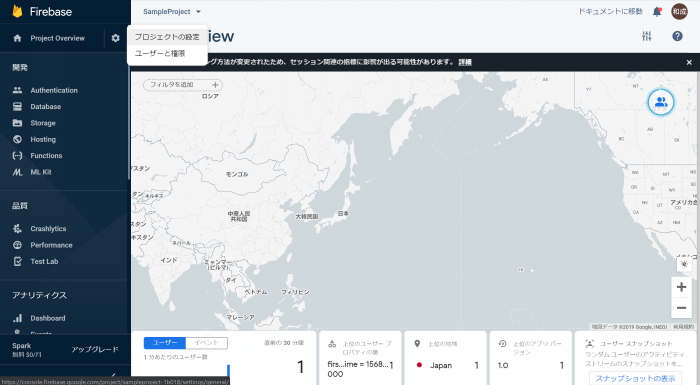Viewport: 700px width, 385px height.
Task: Open Project Overview home icon
Action: pyautogui.click(x=17, y=38)
